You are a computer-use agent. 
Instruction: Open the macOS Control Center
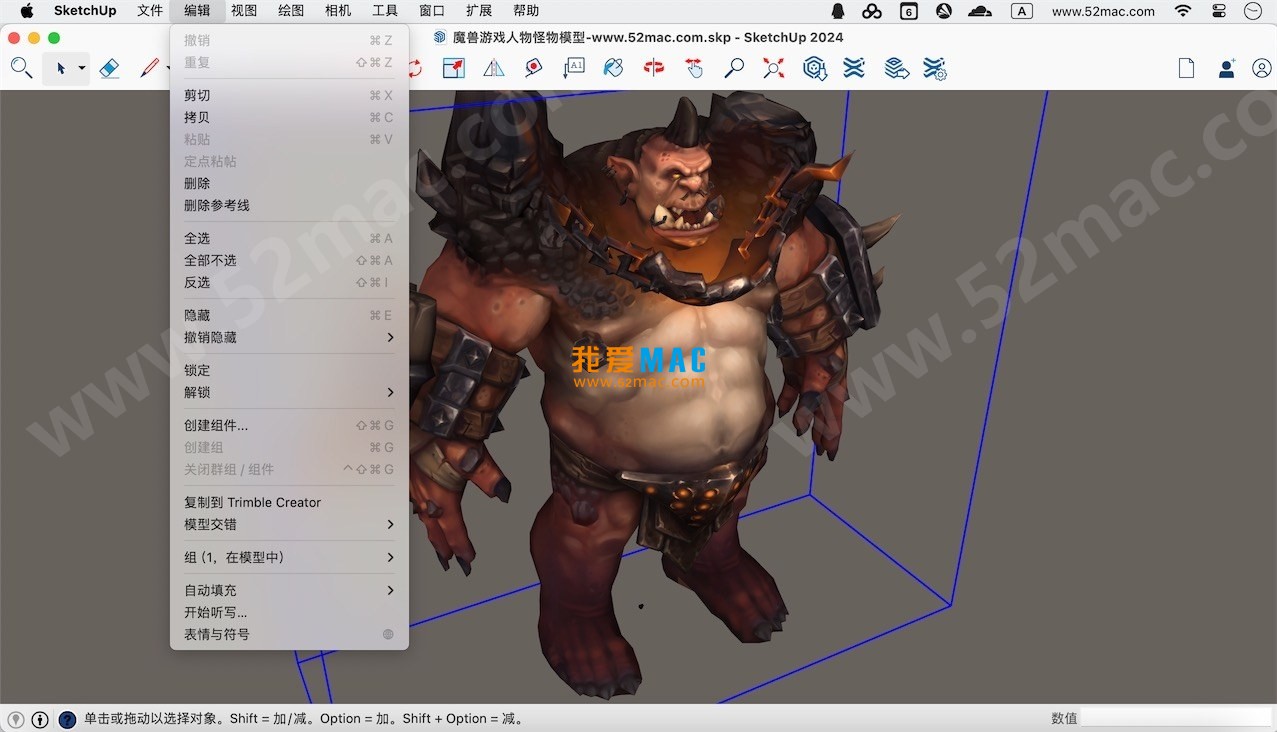click(1219, 11)
